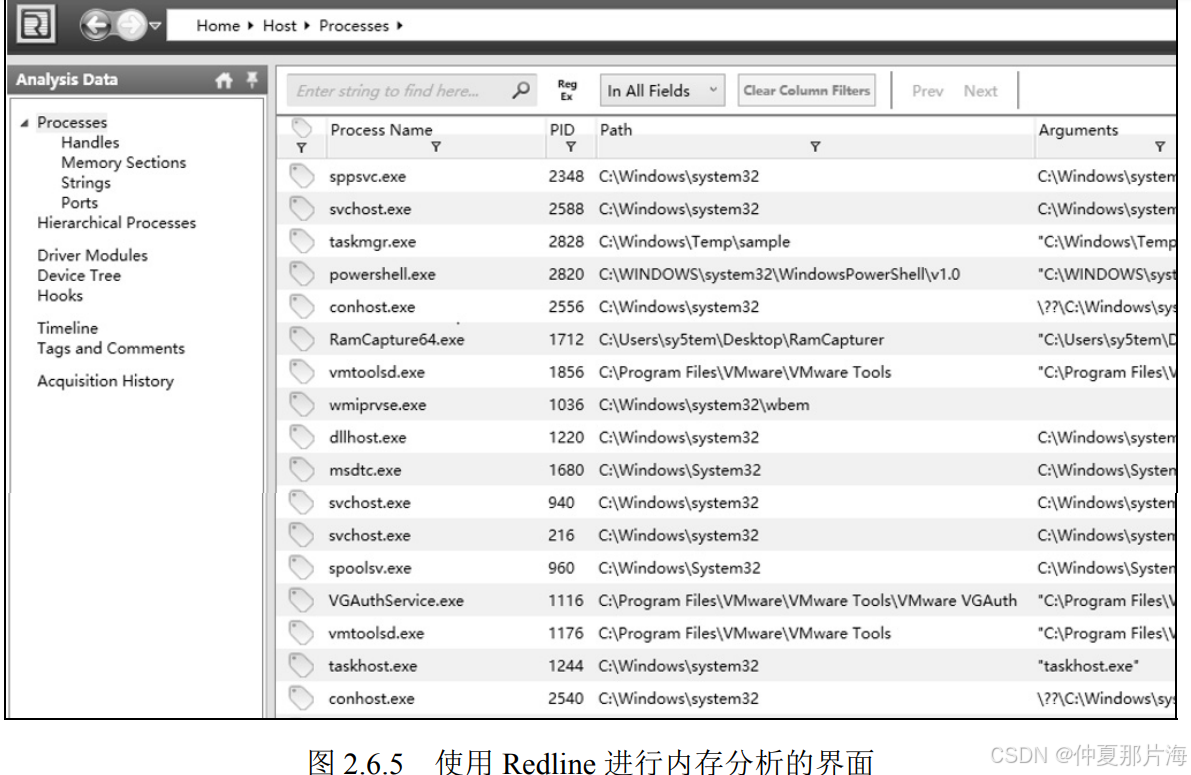Toggle the Reg Ex search option
This screenshot has width=1191, height=775.
[x=567, y=90]
